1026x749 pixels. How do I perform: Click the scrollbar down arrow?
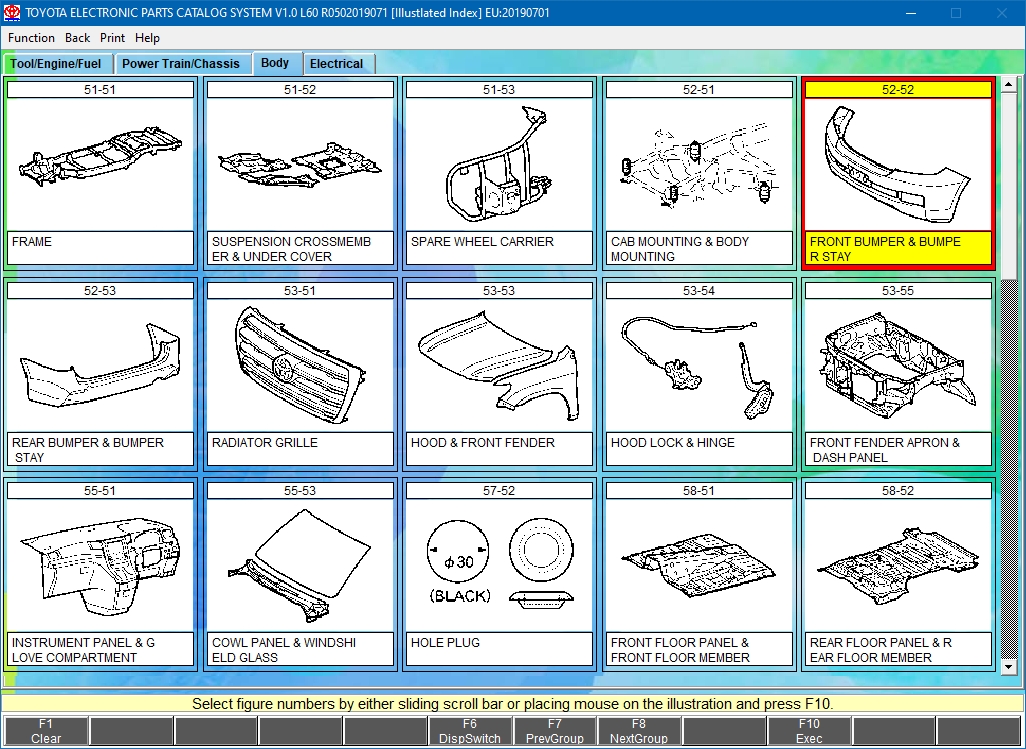tap(1008, 667)
